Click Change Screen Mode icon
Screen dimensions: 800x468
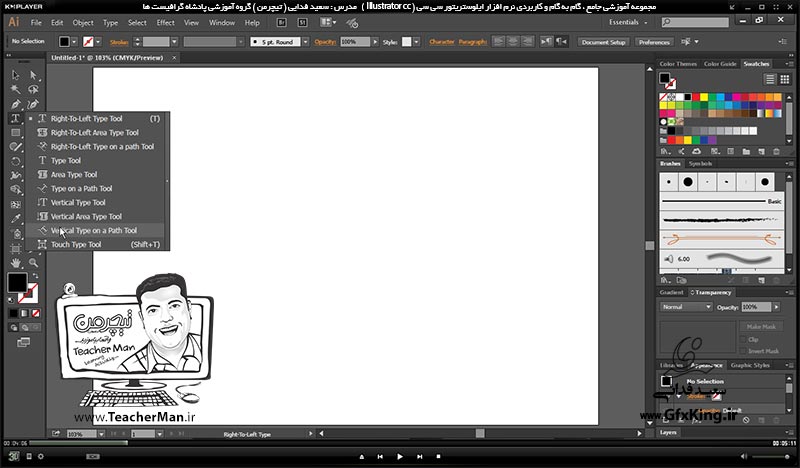click(x=23, y=342)
